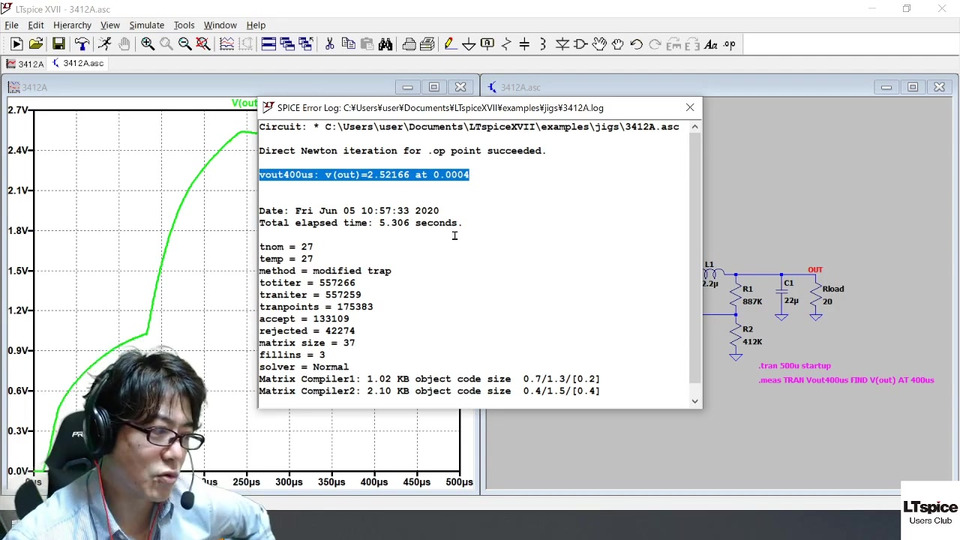Switch to the 3412A waveform tab
Image resolution: width=960 pixels, height=540 pixels.
pos(25,64)
